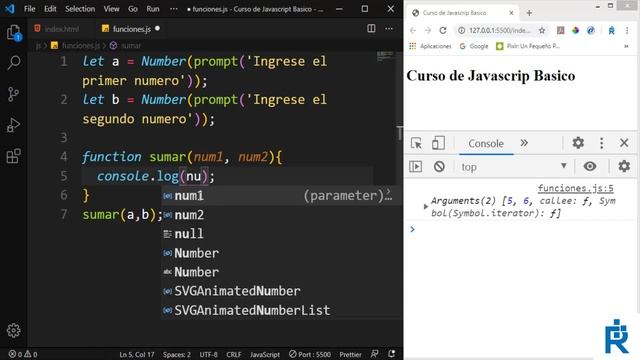Click Port : 5500 live server status
Image resolution: width=640 pixels, height=360 pixels.
click(310, 354)
